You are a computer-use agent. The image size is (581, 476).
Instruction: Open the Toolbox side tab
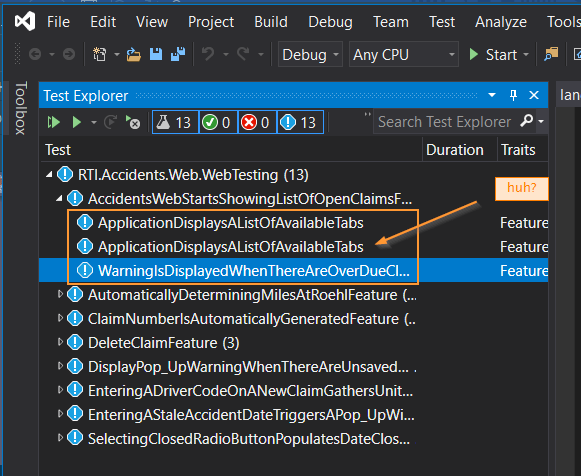[x=20, y=108]
